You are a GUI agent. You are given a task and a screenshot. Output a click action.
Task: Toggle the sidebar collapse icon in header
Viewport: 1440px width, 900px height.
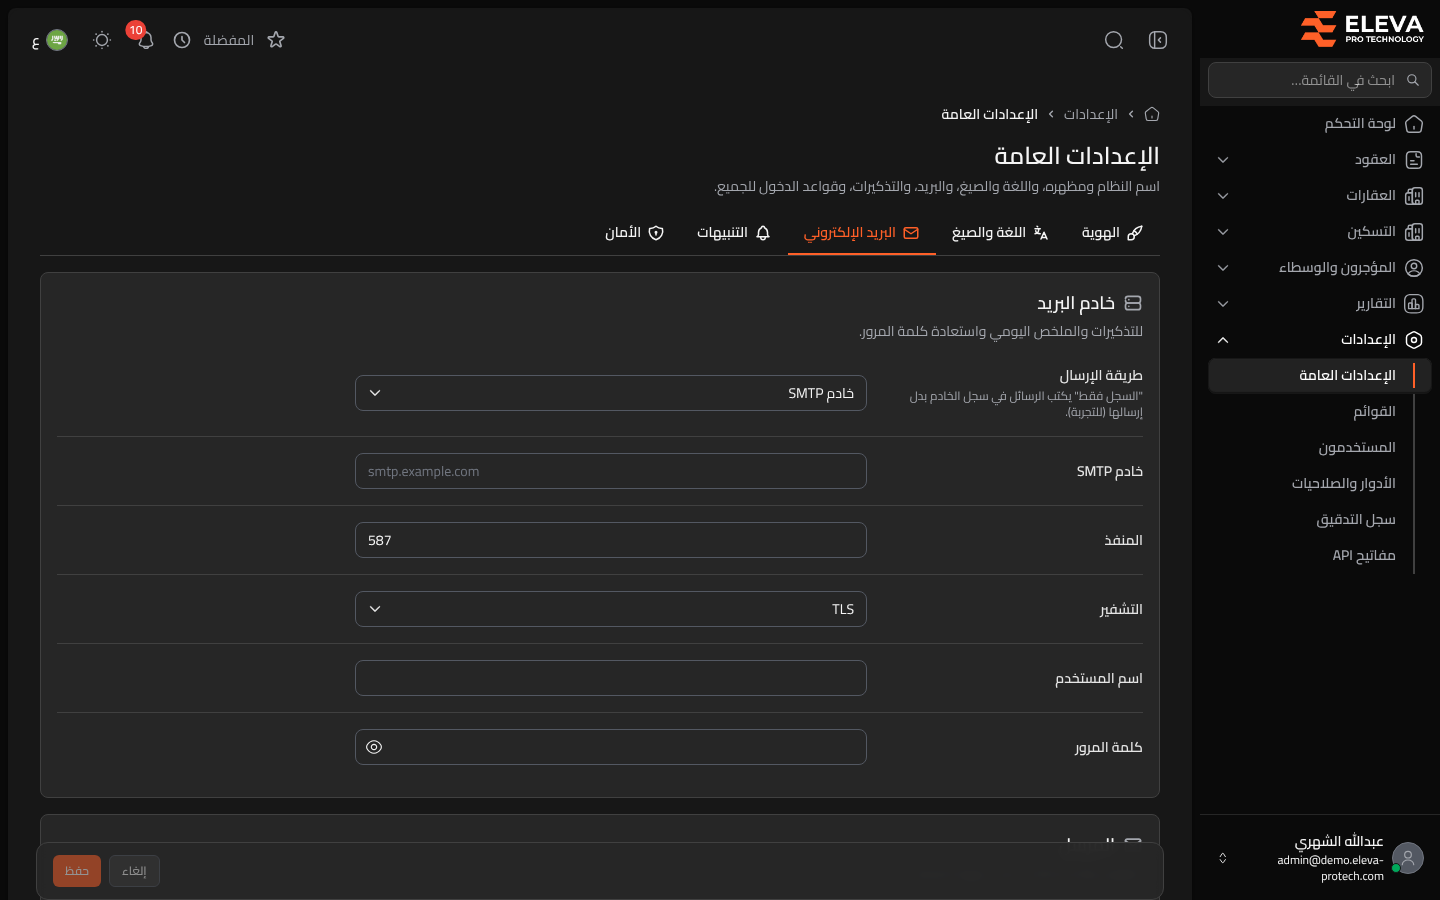[x=1158, y=40]
